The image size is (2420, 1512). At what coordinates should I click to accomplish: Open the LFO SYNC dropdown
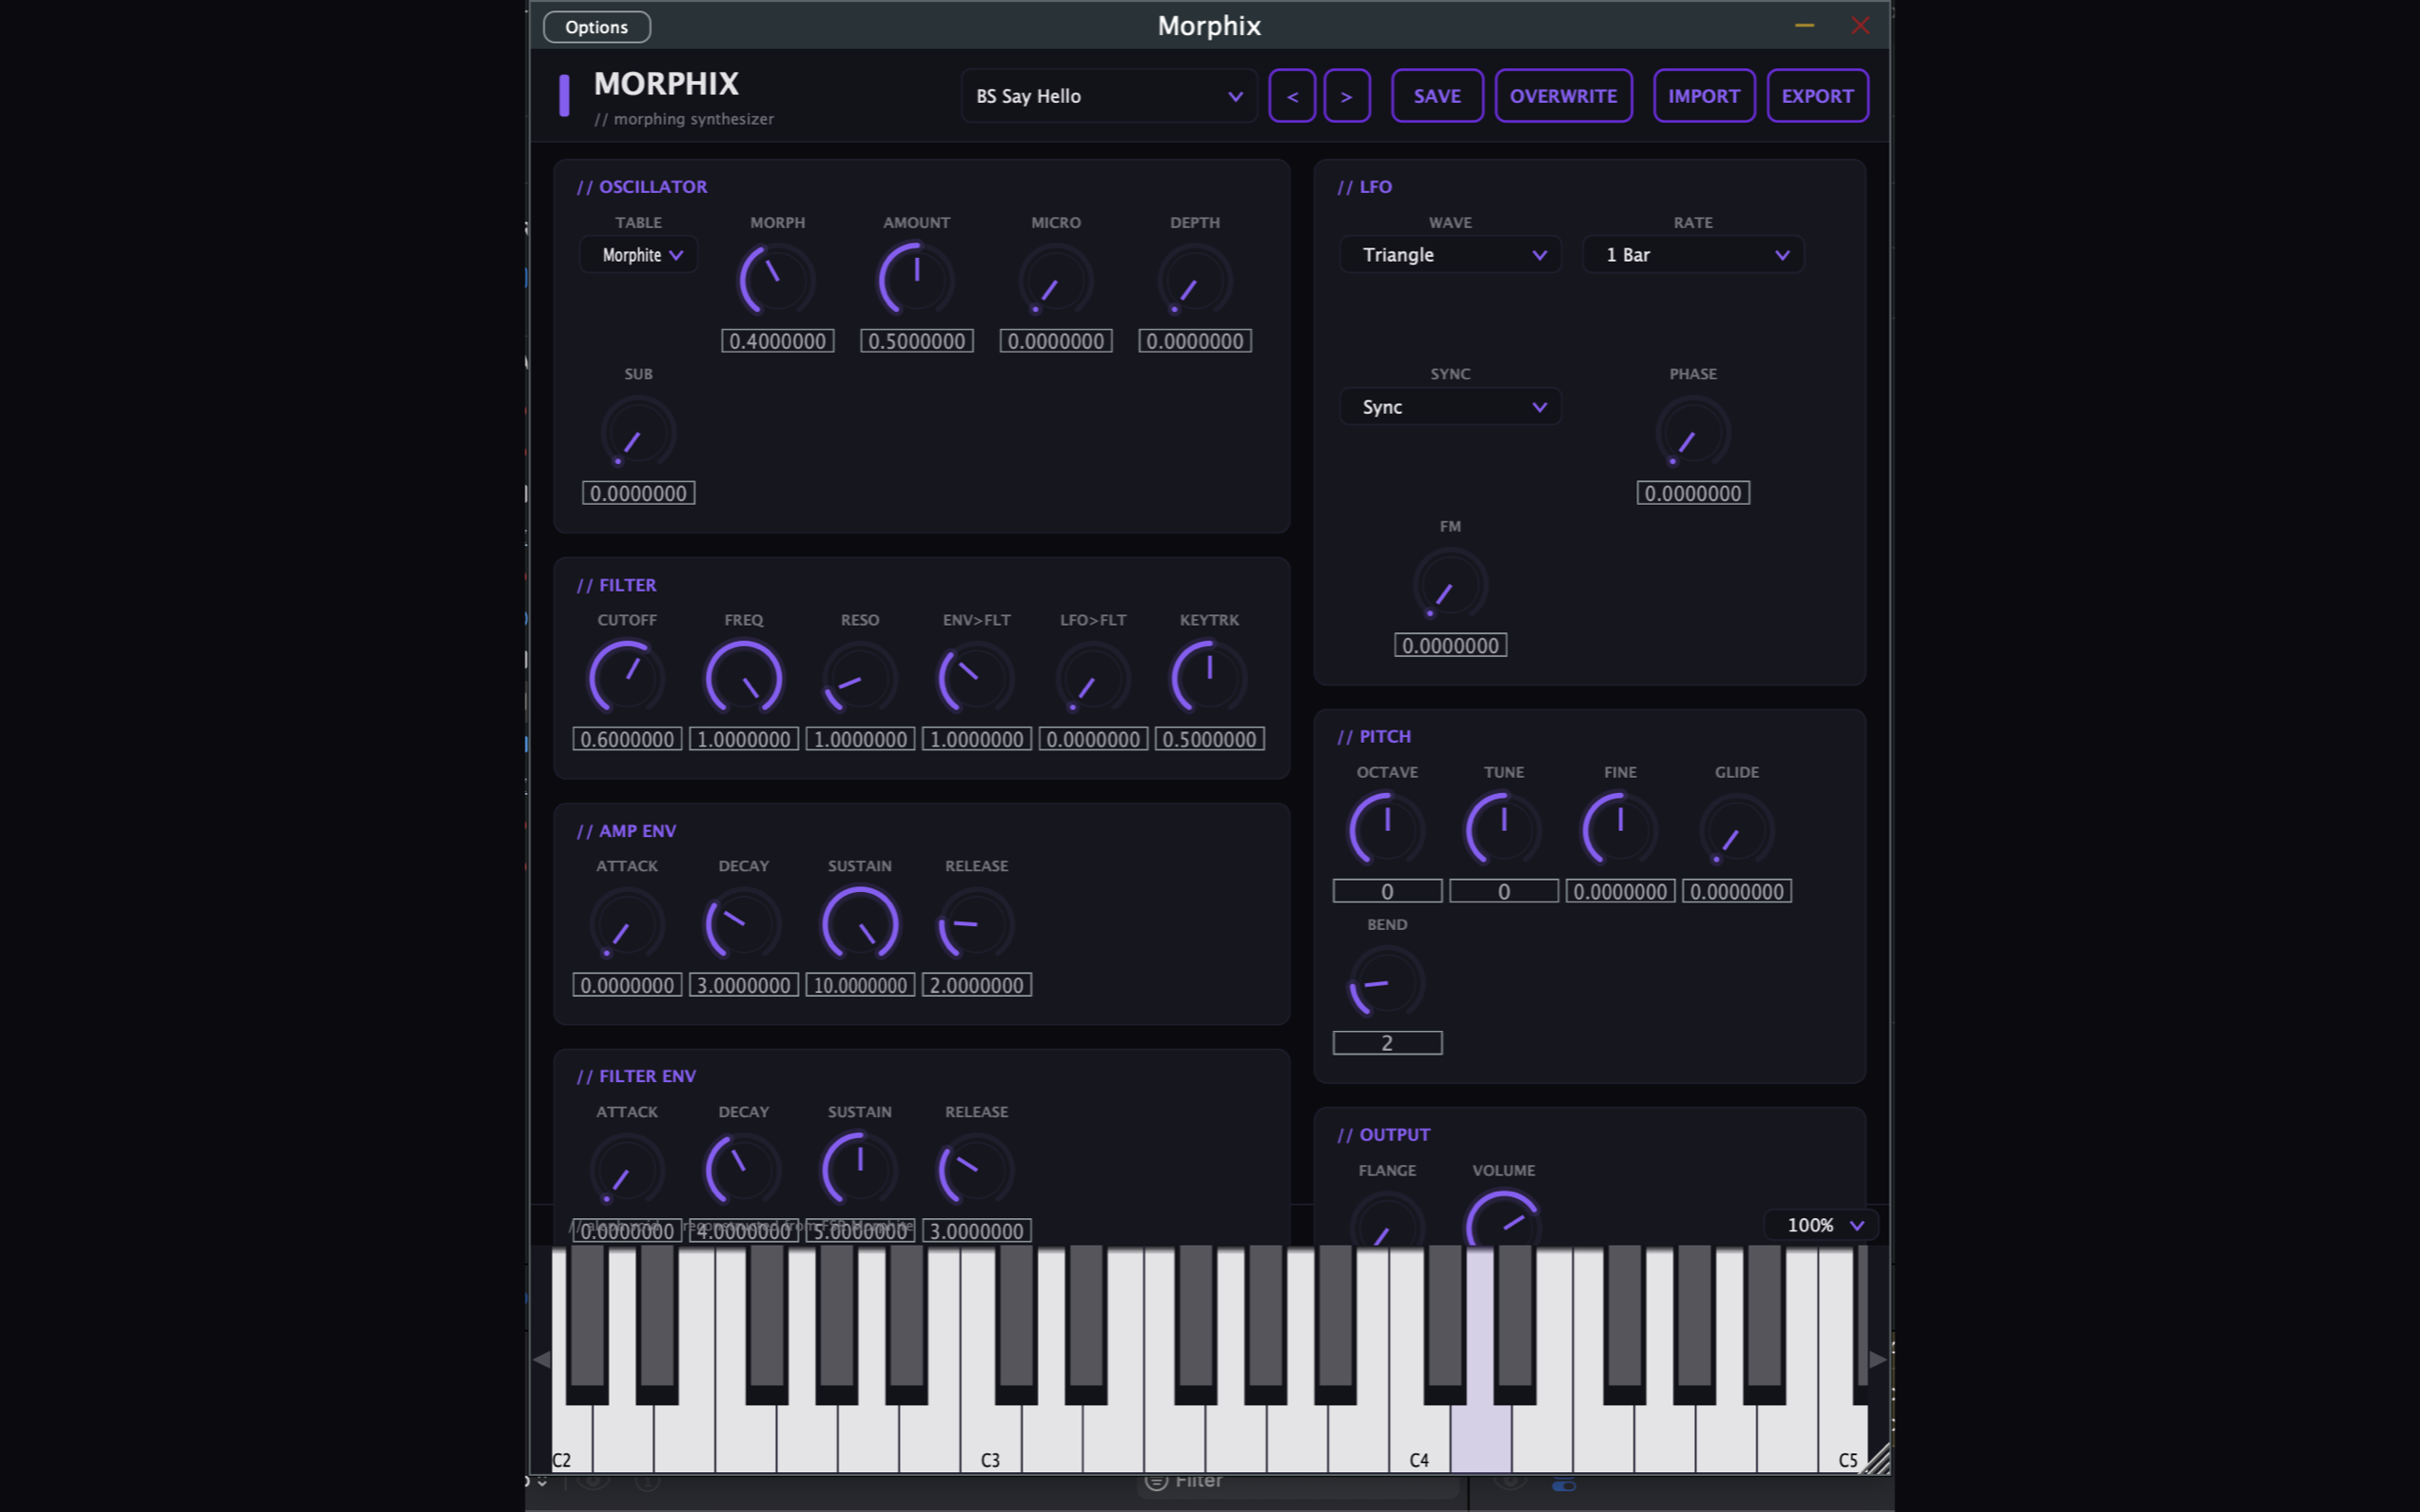coord(1450,407)
